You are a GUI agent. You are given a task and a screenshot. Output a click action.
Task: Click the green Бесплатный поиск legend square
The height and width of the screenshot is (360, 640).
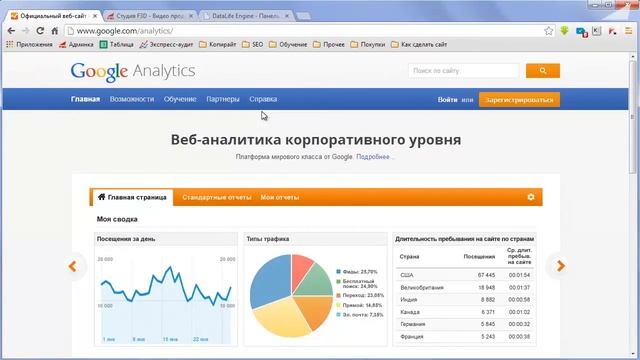coord(338,282)
